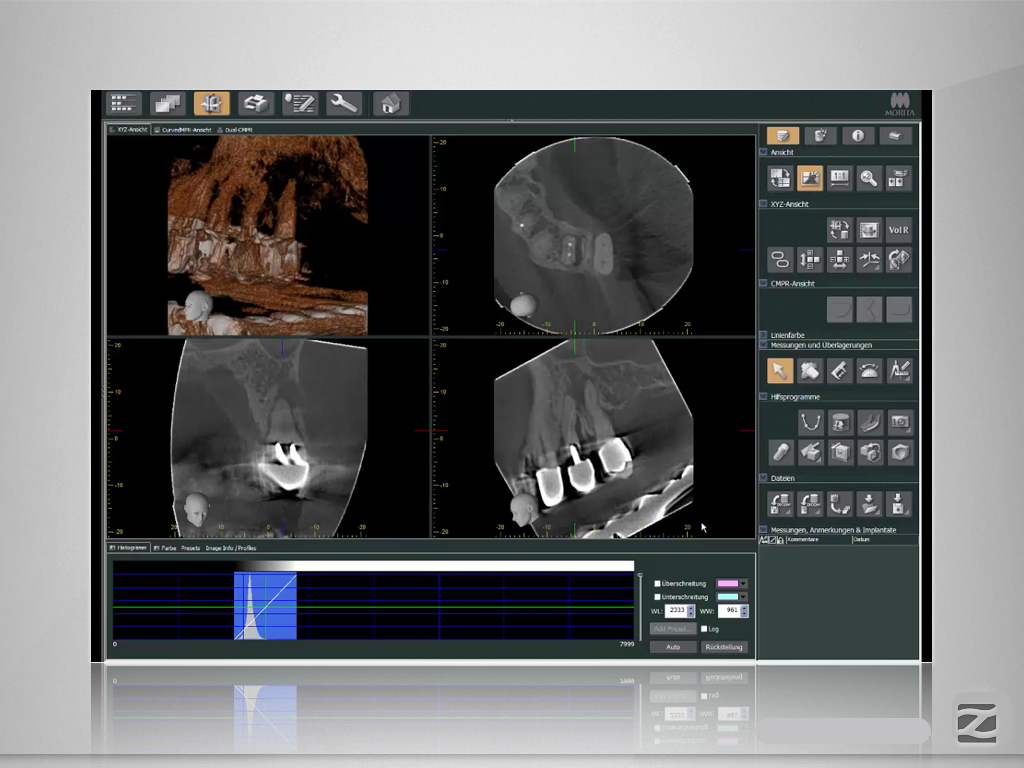Open the Farbe tab
This screenshot has height=768, width=1024.
(164, 548)
